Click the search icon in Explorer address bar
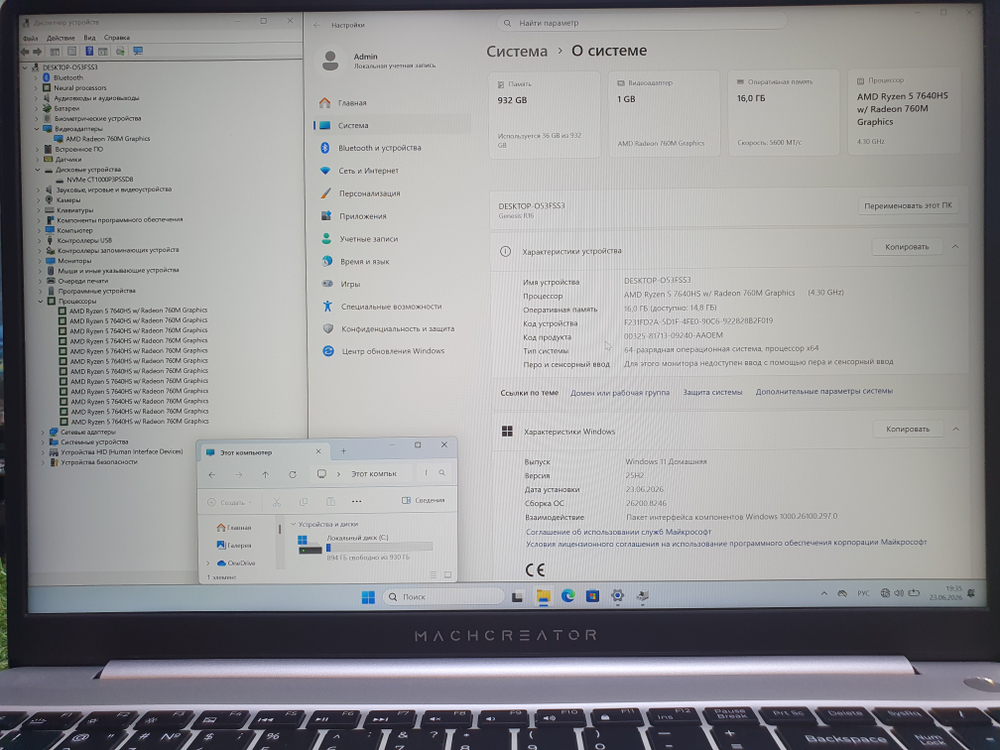Screen dimensions: 1000x750 (441, 473)
